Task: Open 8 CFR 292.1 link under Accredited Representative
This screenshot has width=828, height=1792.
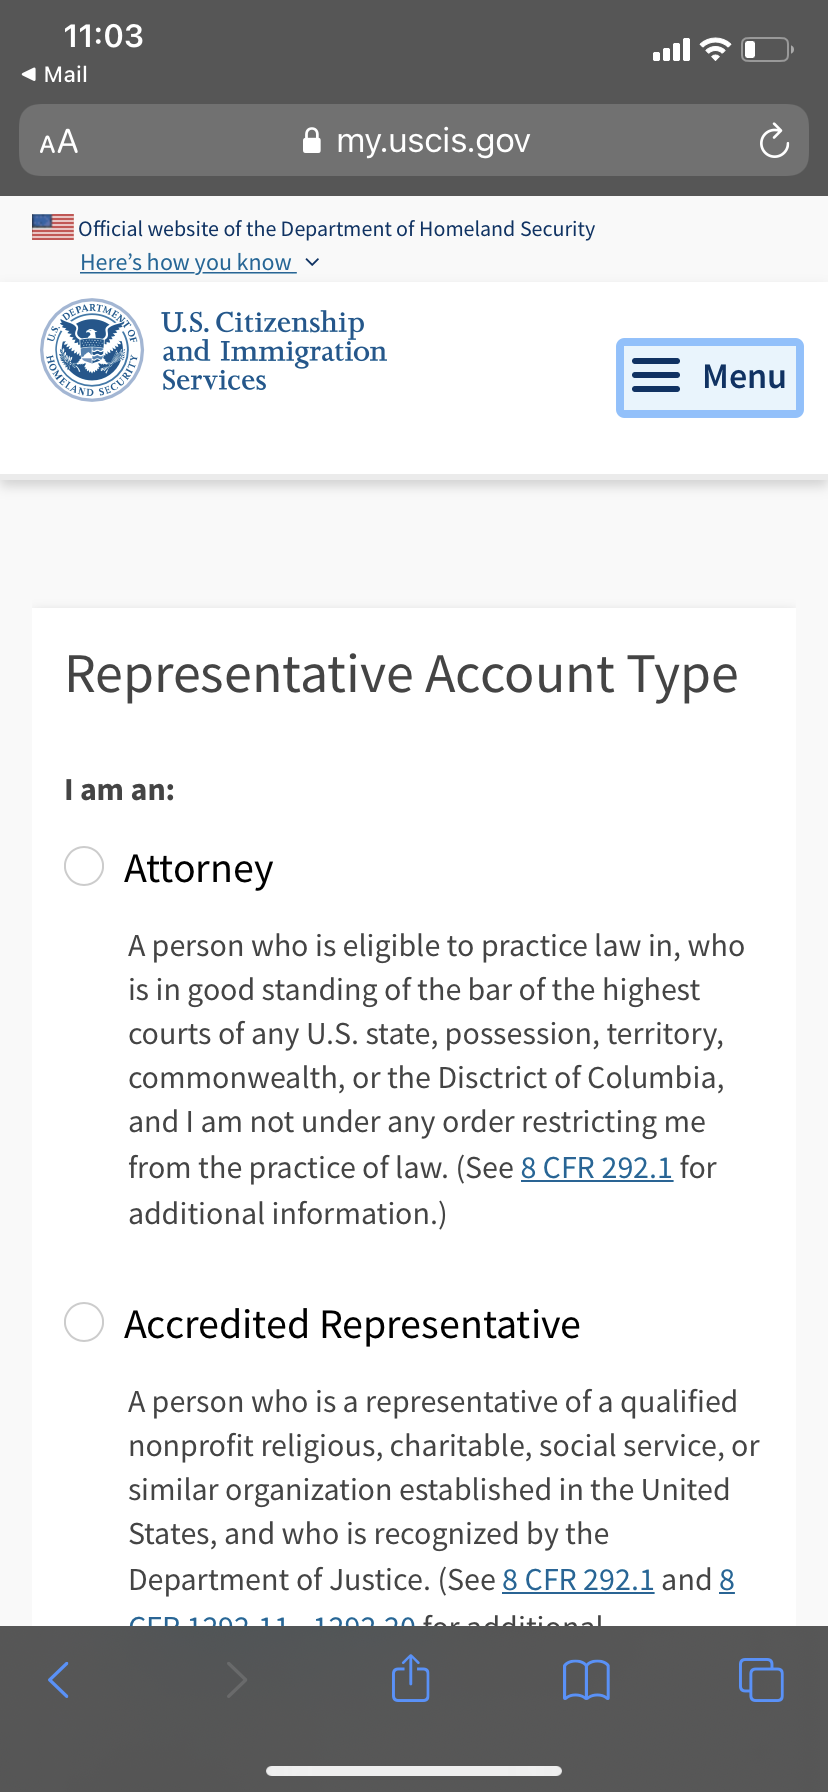Action: pyautogui.click(x=578, y=1579)
